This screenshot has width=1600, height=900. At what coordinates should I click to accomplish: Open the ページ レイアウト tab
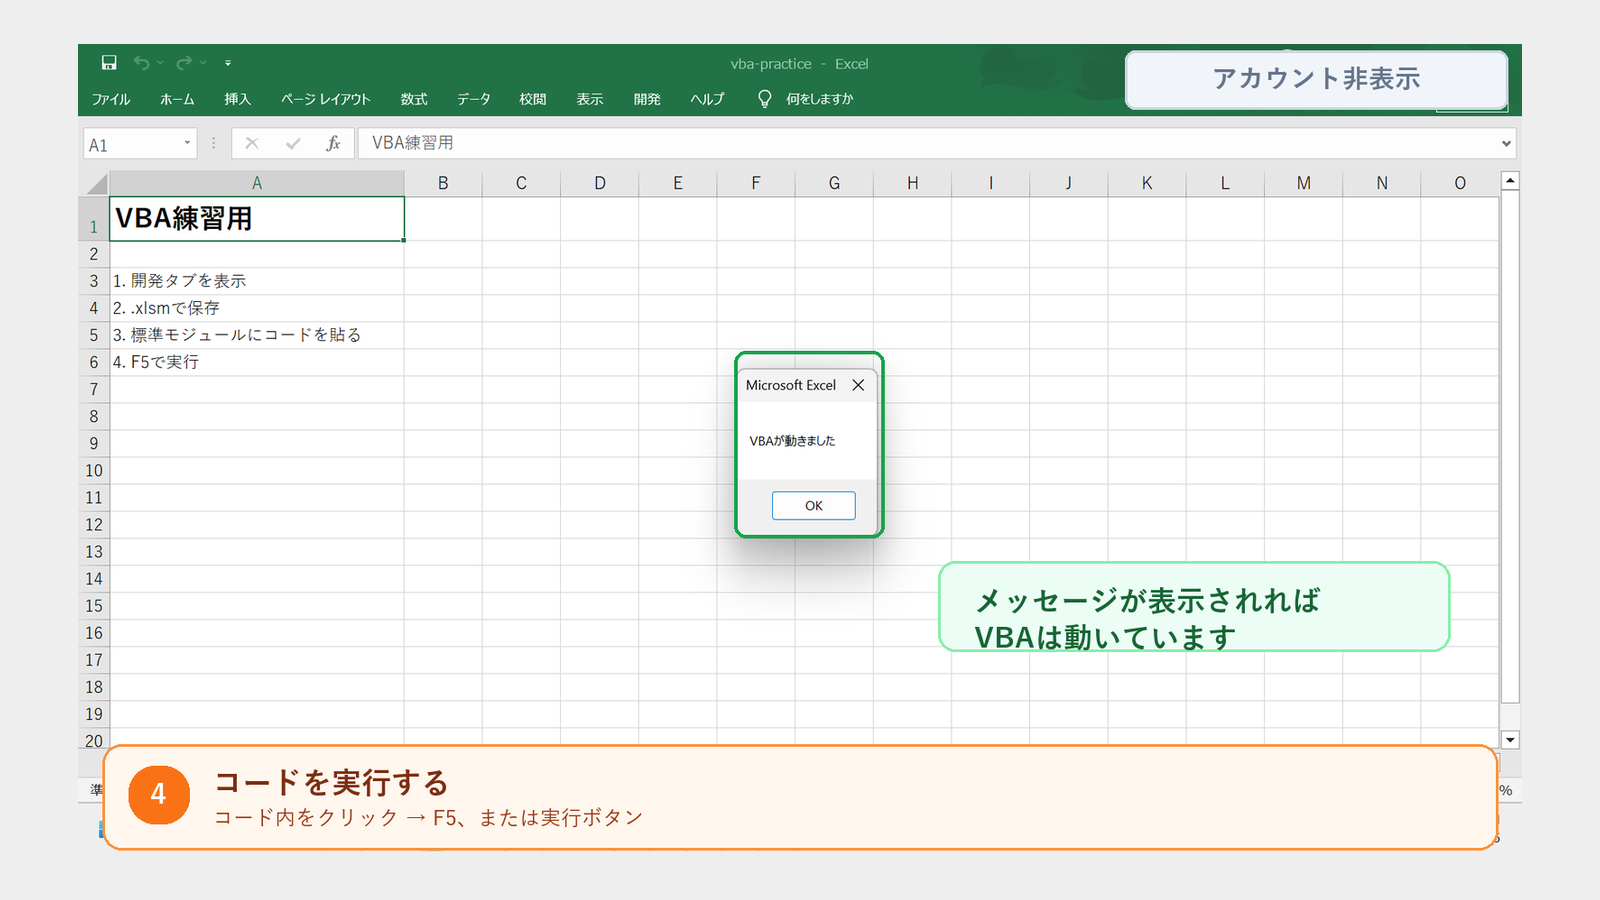pyautogui.click(x=326, y=99)
